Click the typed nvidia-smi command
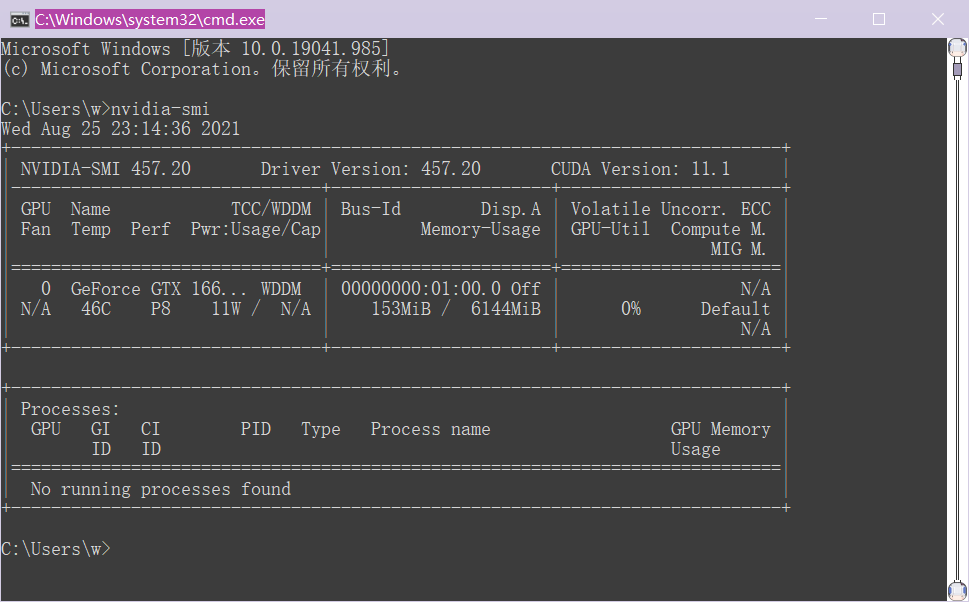 160,109
